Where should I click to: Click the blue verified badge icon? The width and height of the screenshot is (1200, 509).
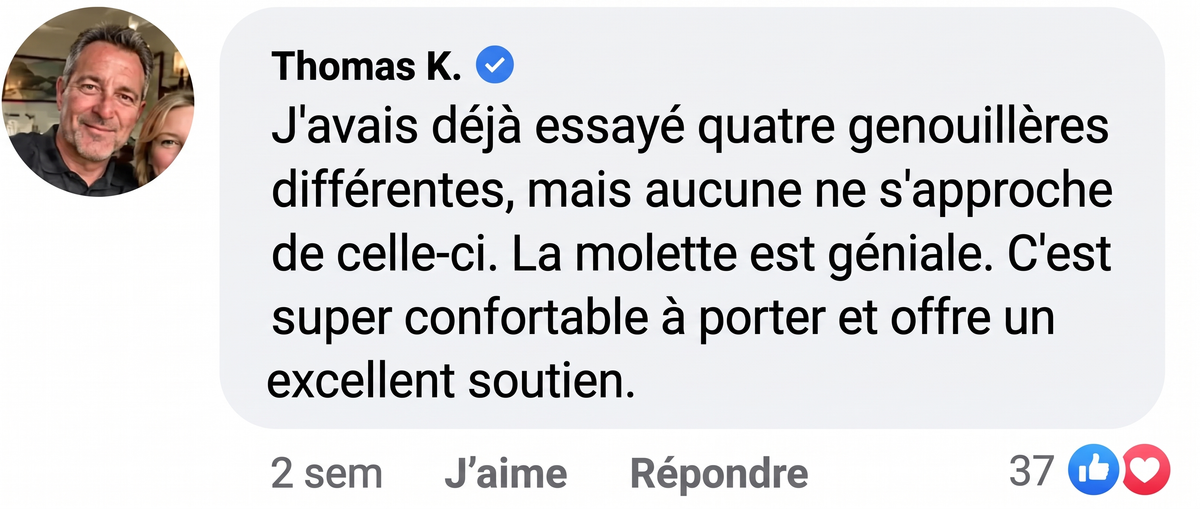495,66
